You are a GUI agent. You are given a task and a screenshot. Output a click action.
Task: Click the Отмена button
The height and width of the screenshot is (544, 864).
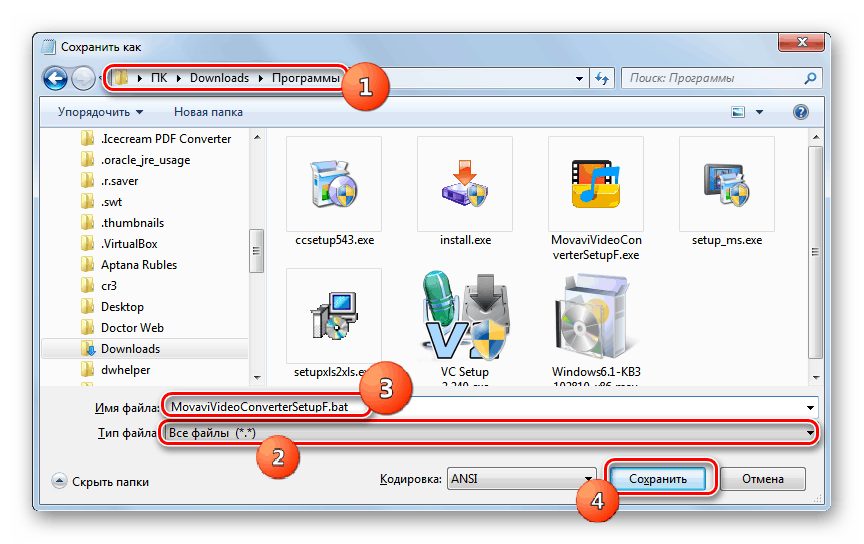763,479
